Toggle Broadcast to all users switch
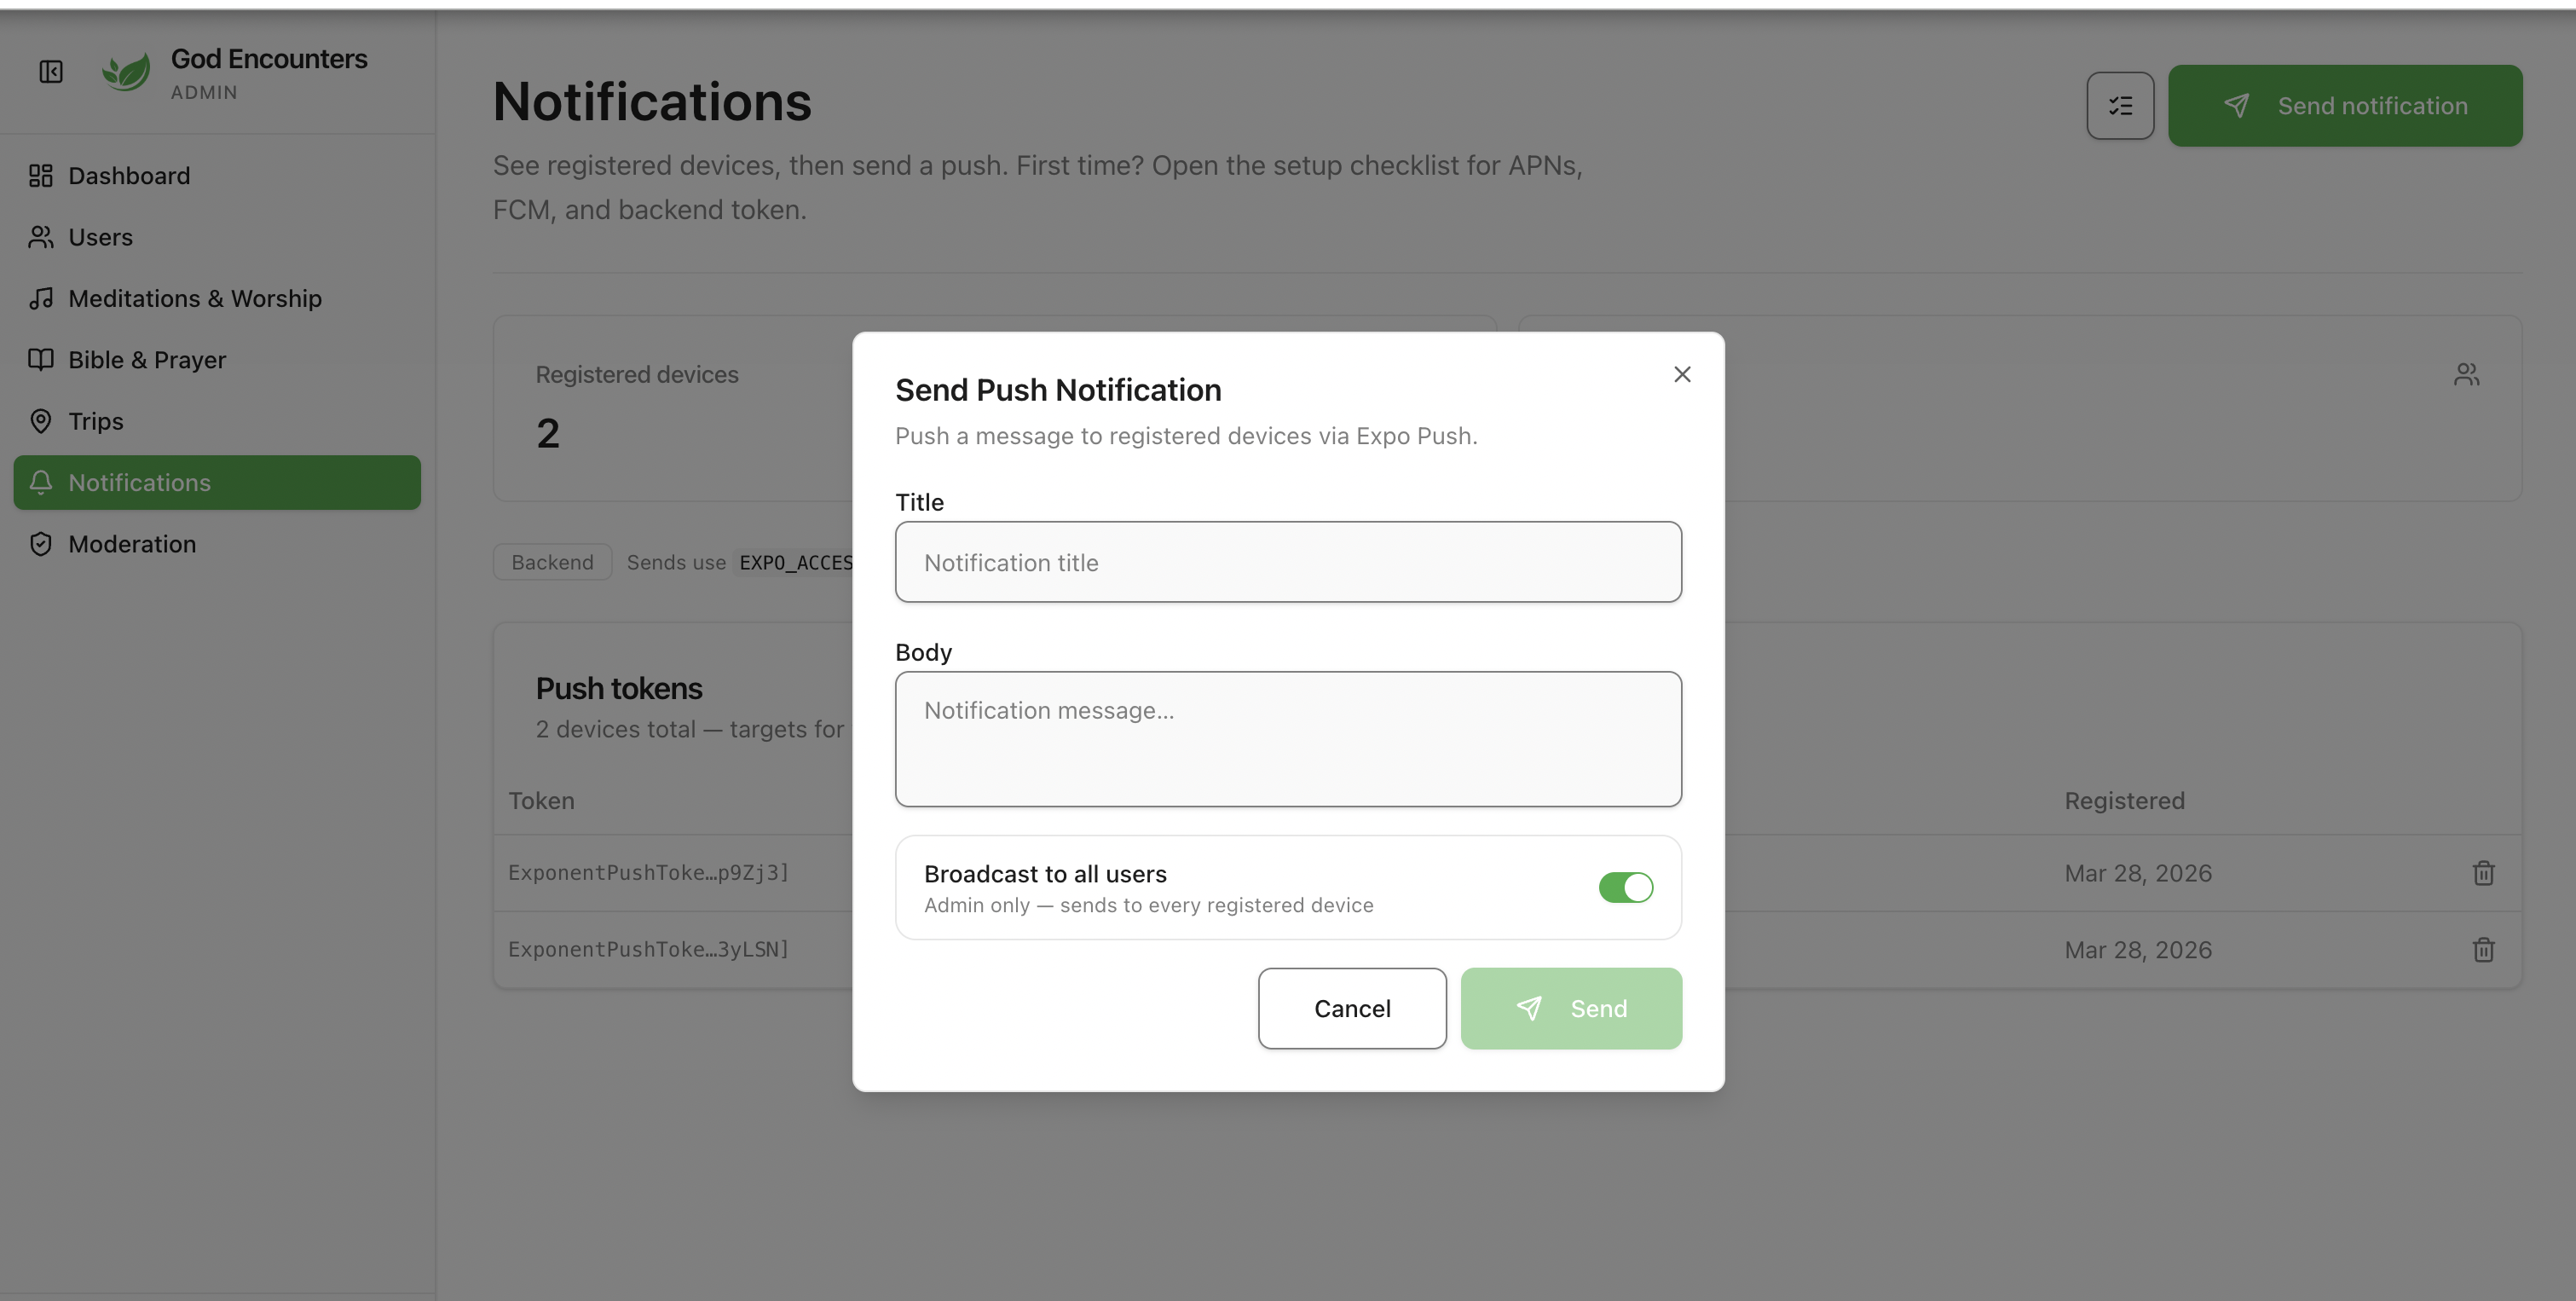 coord(1625,887)
